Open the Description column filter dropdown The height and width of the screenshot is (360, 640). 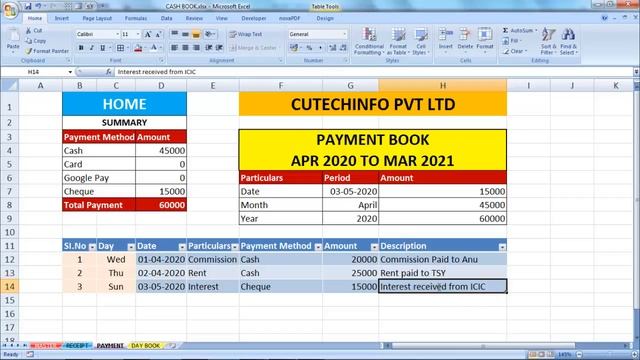click(502, 247)
